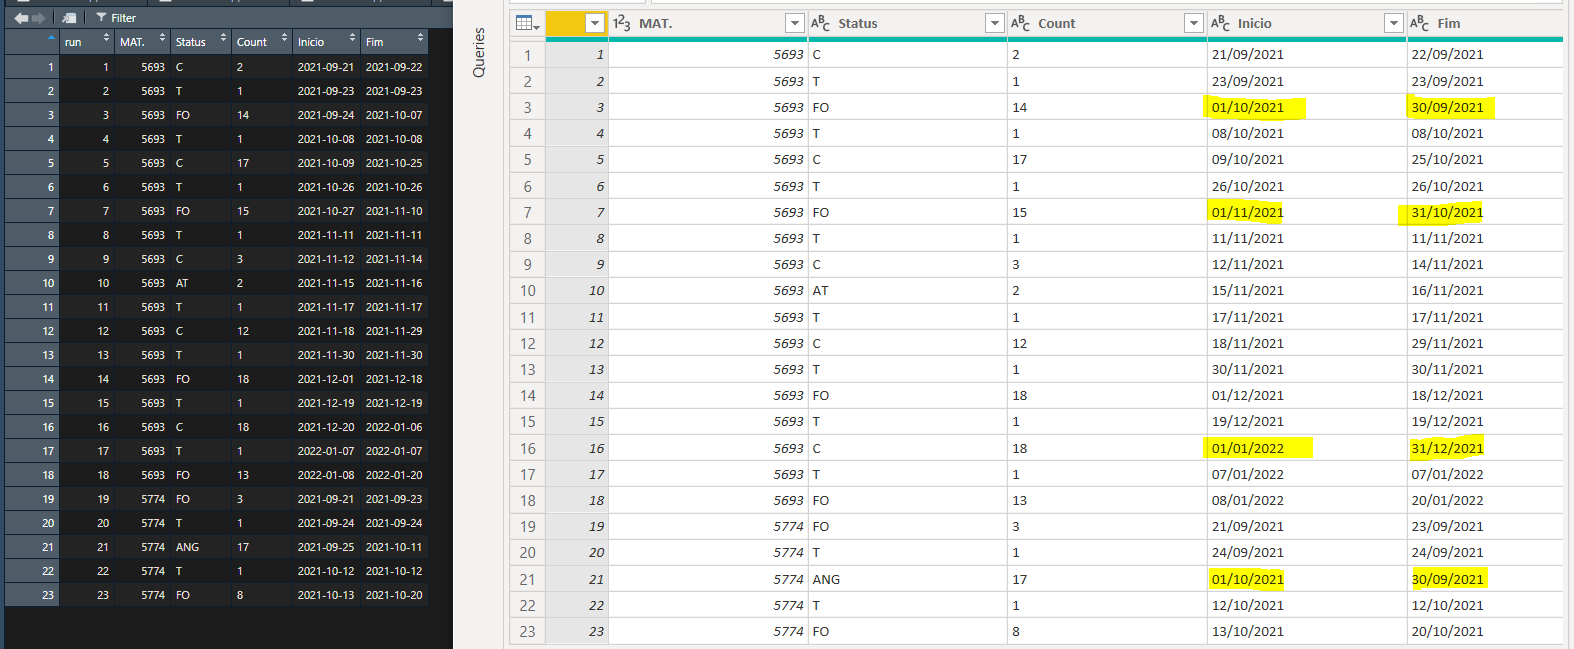Screen dimensions: 1574x649
Task: Click Inicio cell 2021-09-24 in data viewer row 3
Action: click(x=326, y=115)
